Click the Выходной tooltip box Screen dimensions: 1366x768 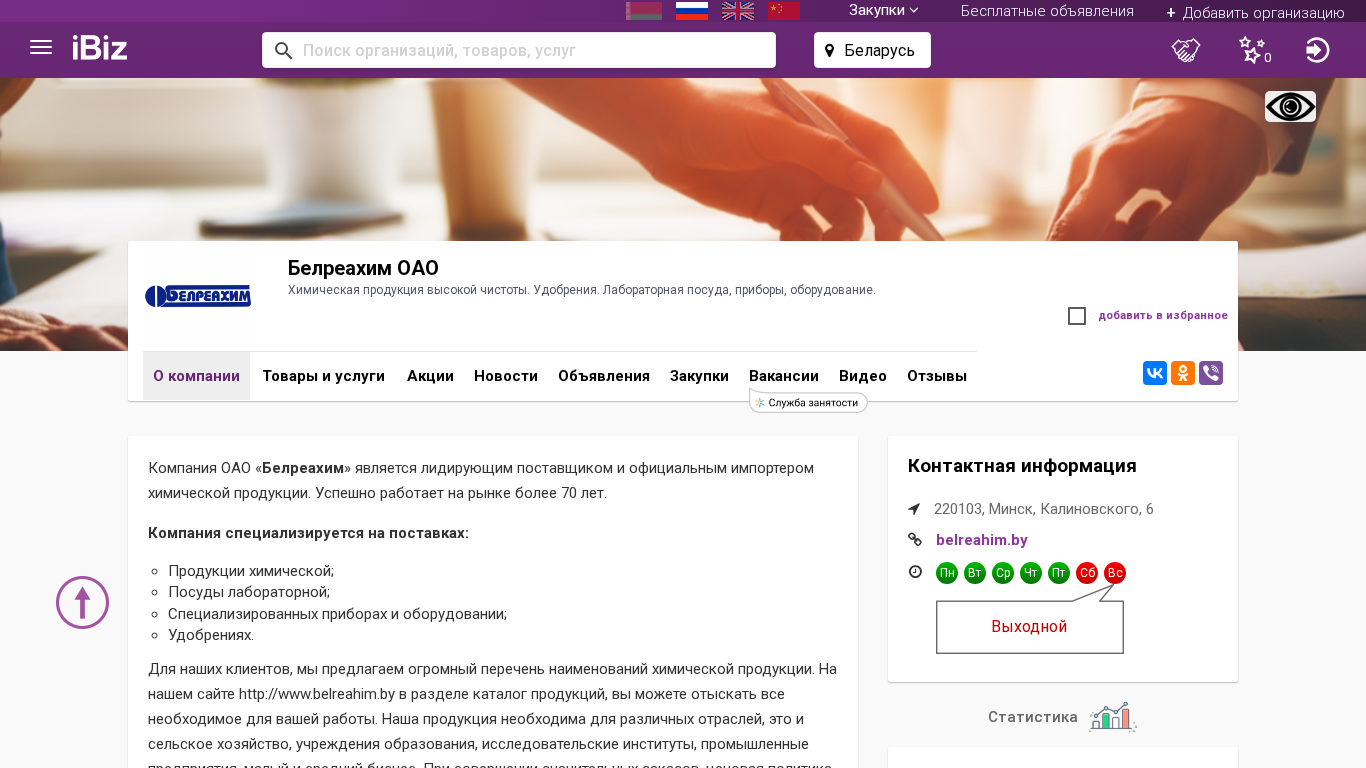pos(1030,627)
